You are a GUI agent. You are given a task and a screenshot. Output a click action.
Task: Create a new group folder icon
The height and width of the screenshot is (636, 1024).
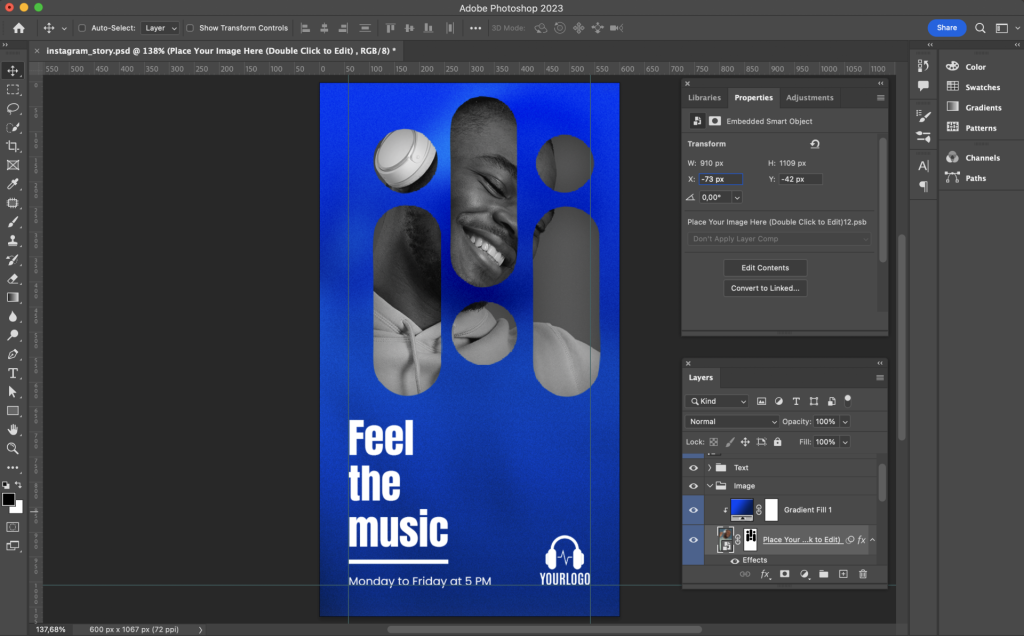pyautogui.click(x=823, y=574)
